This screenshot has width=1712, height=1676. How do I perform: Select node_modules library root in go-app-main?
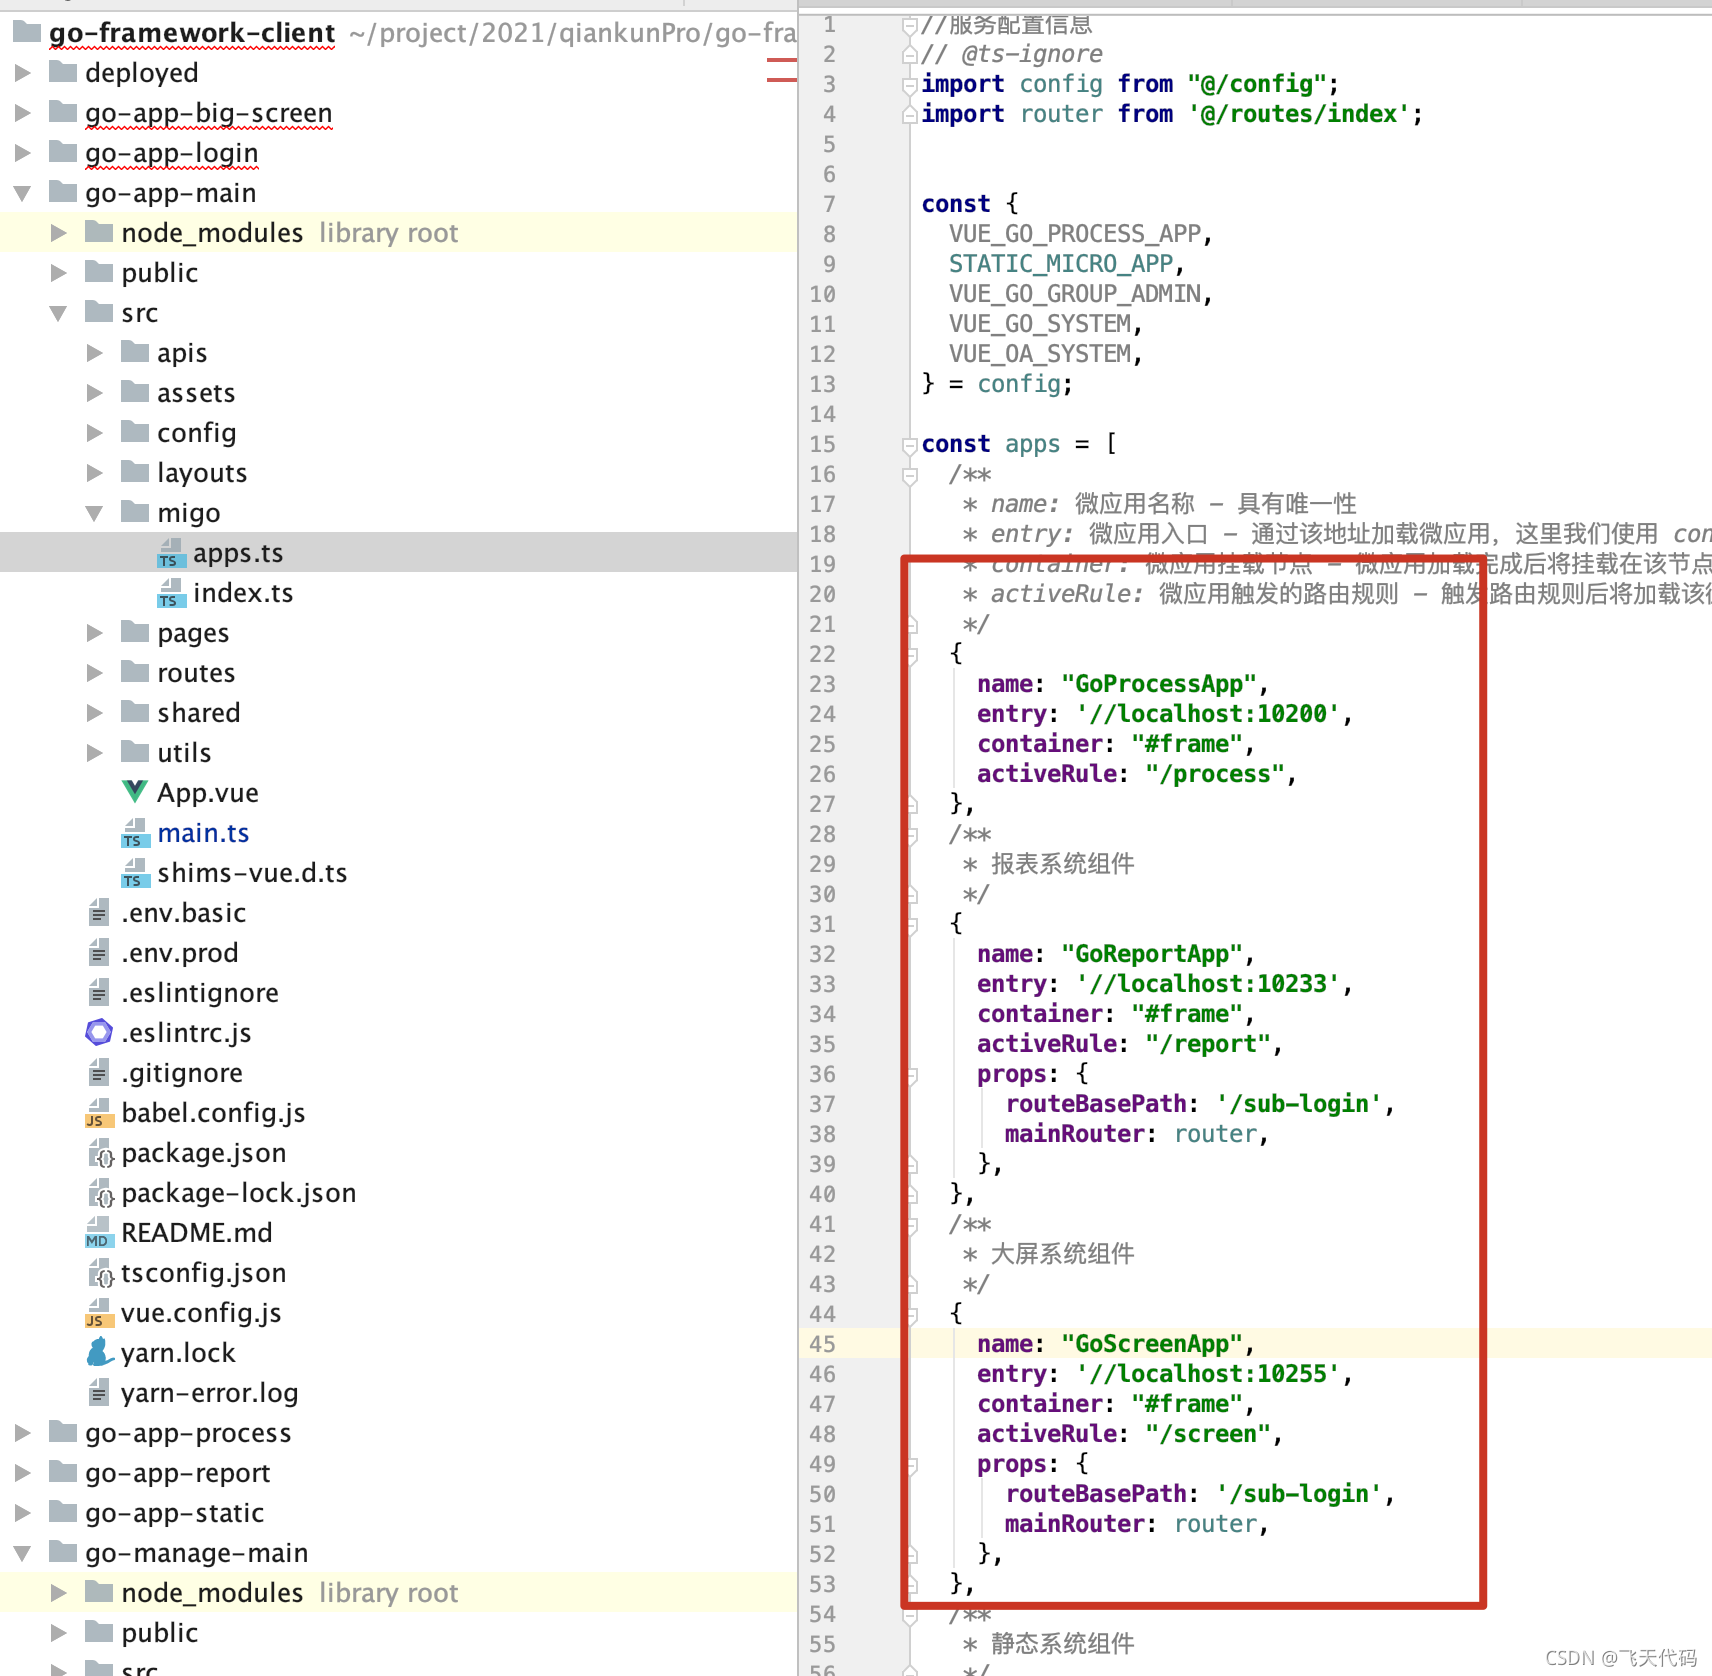tap(398, 232)
